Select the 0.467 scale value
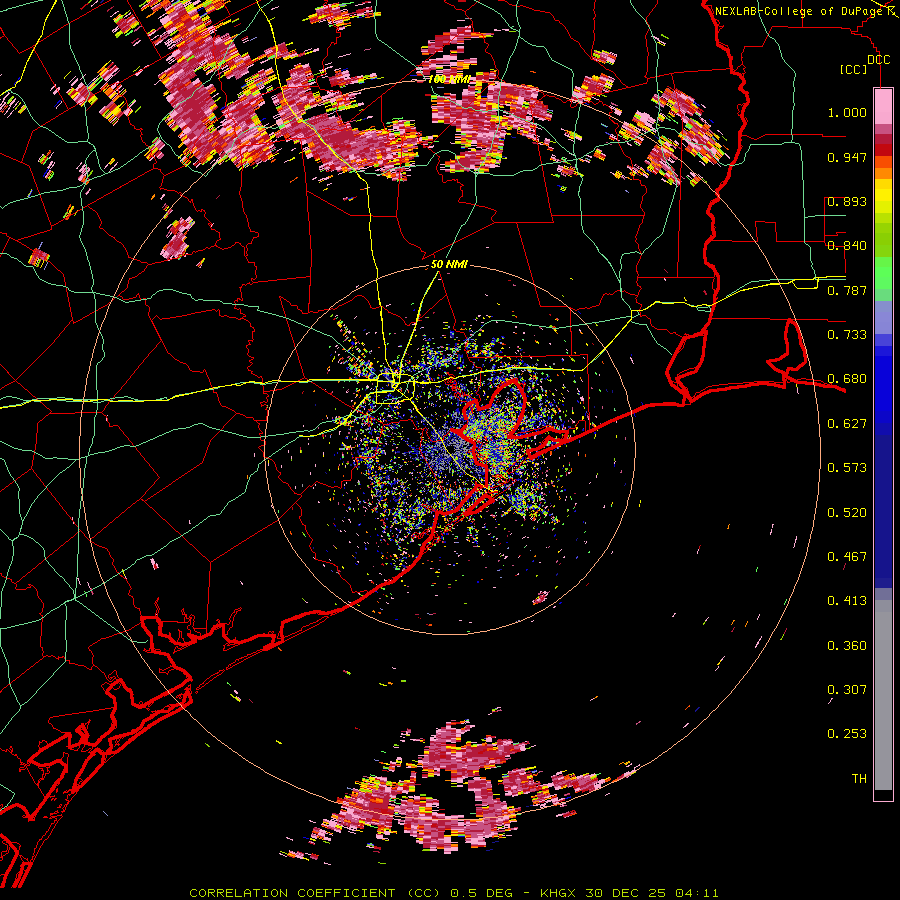The height and width of the screenshot is (900, 900). click(847, 557)
